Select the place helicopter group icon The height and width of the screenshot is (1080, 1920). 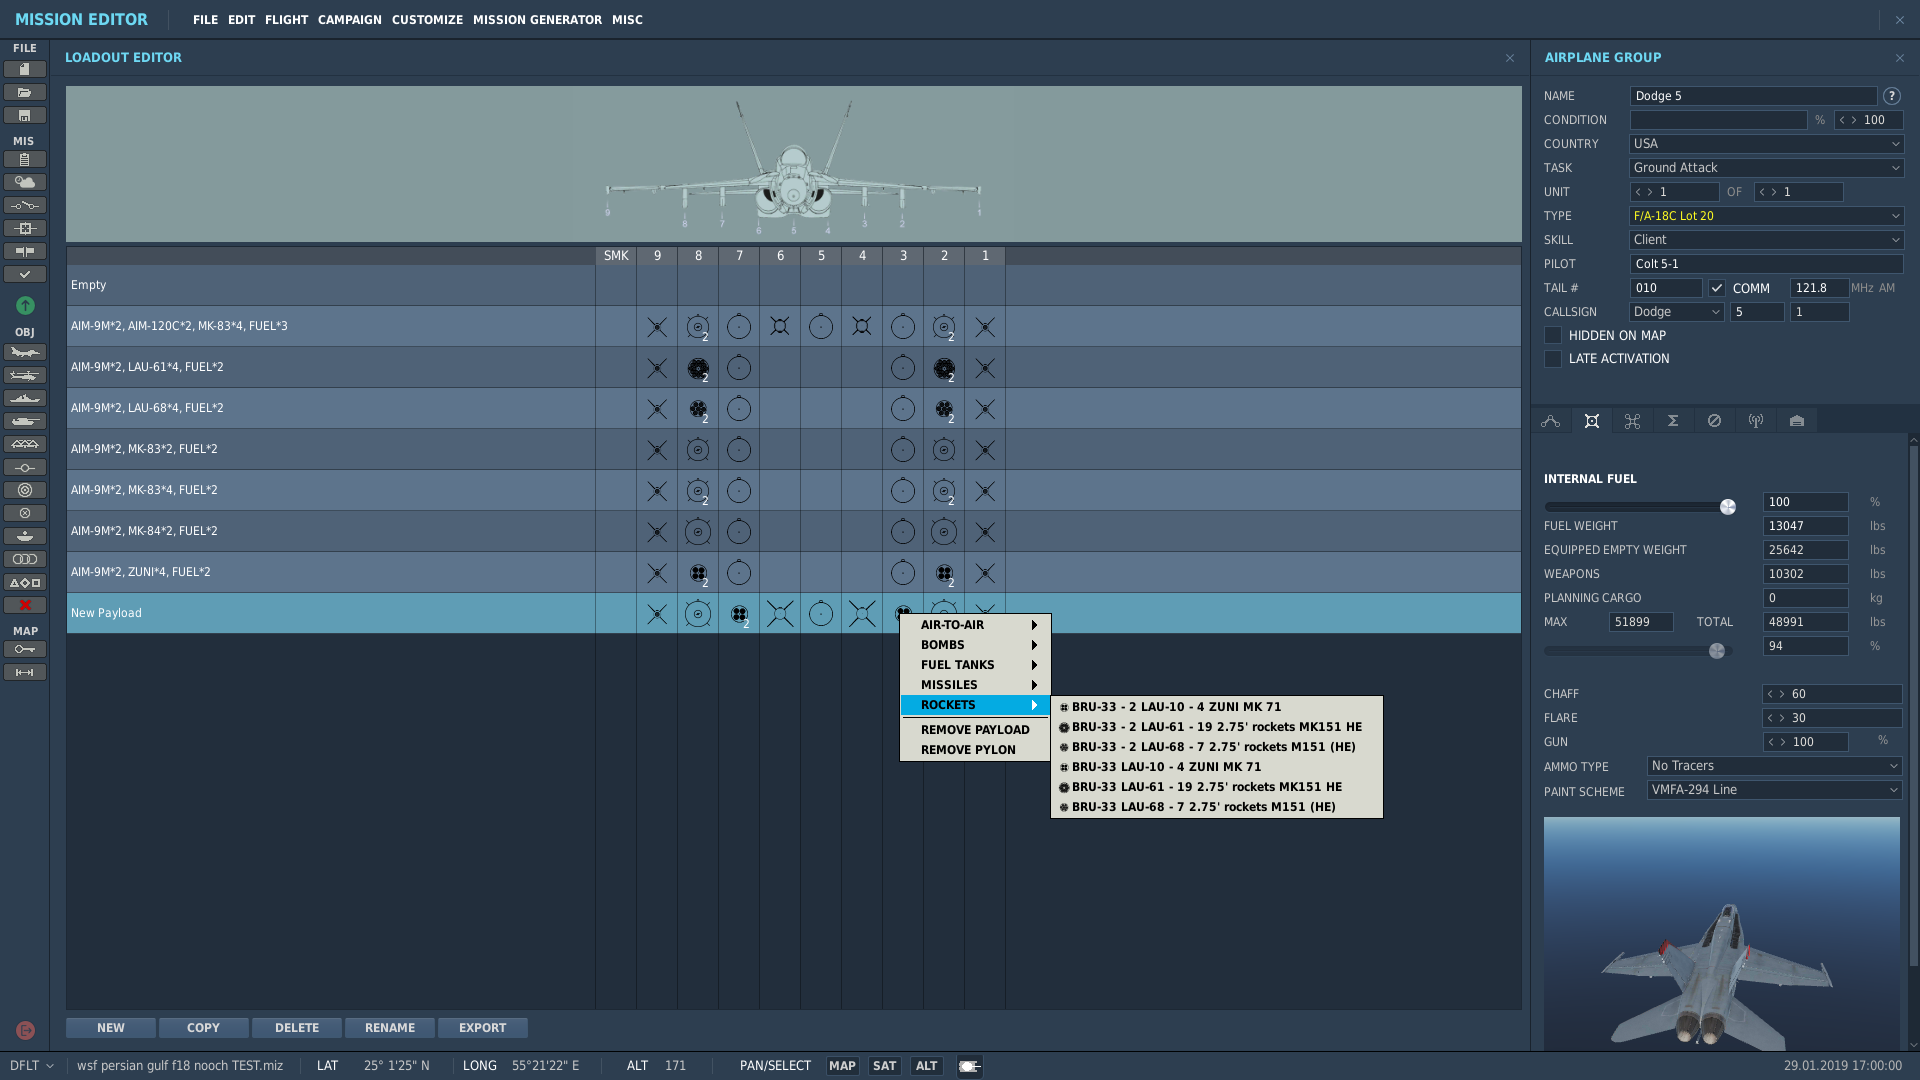coord(25,375)
